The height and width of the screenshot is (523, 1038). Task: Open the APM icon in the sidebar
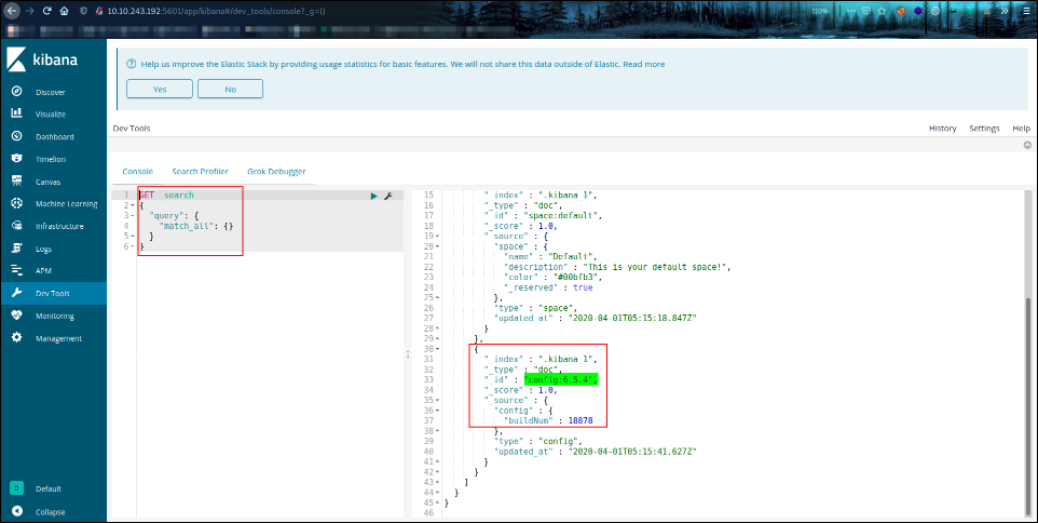17,270
